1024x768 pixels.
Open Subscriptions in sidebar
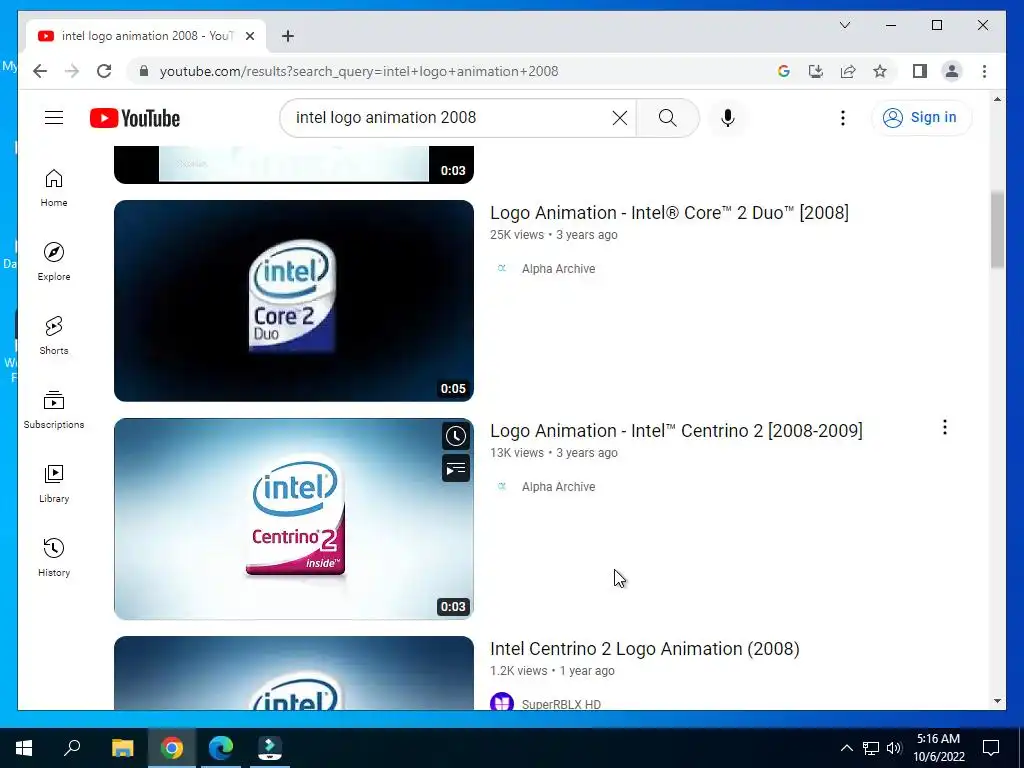[x=54, y=409]
